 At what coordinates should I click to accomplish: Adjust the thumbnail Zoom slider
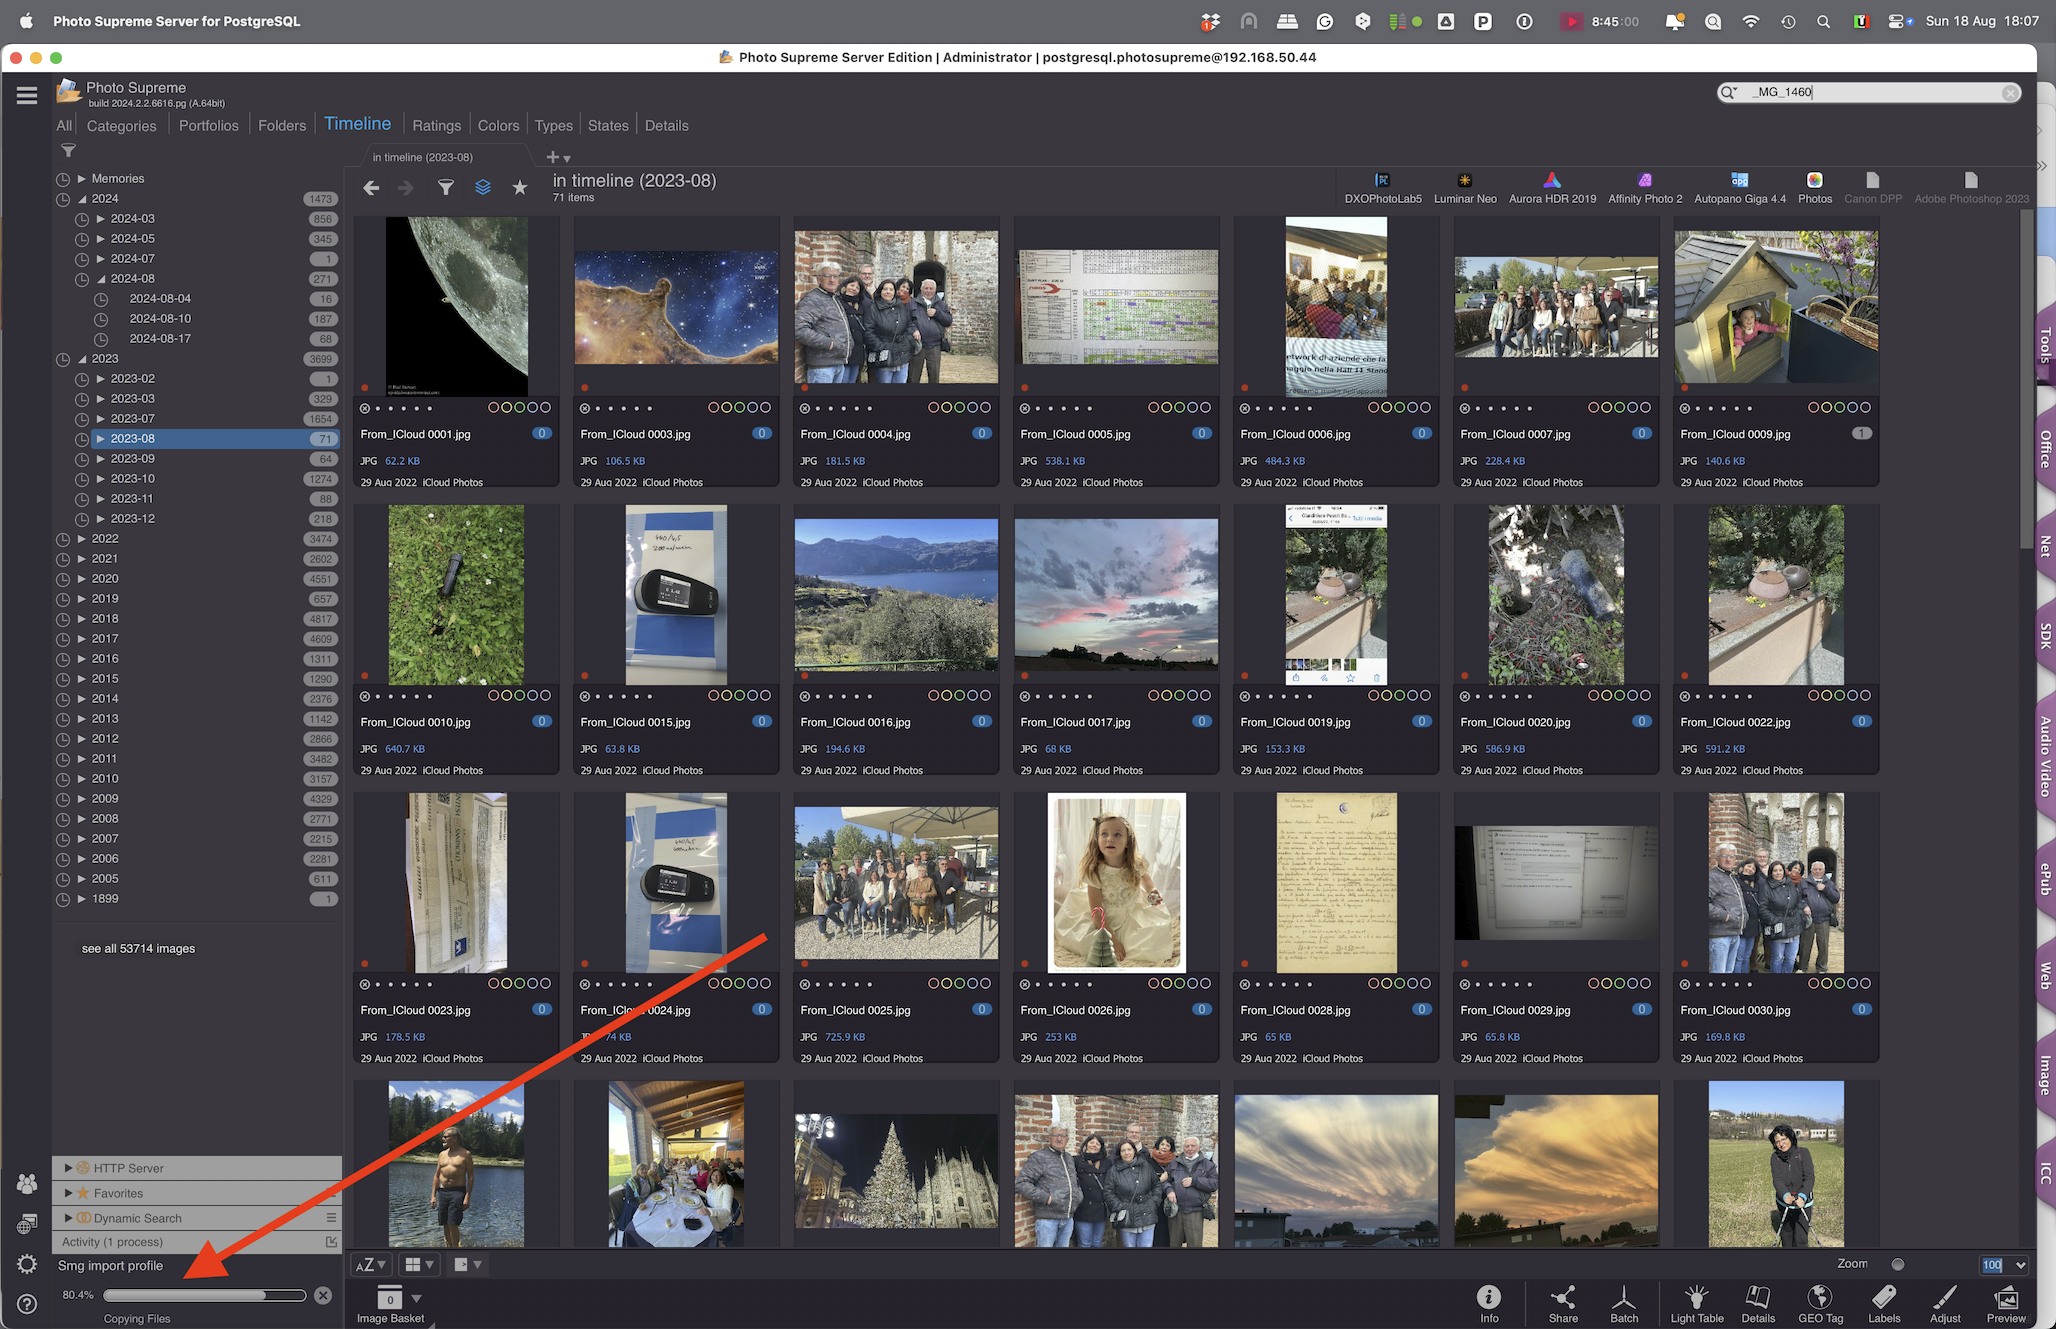click(1897, 1265)
